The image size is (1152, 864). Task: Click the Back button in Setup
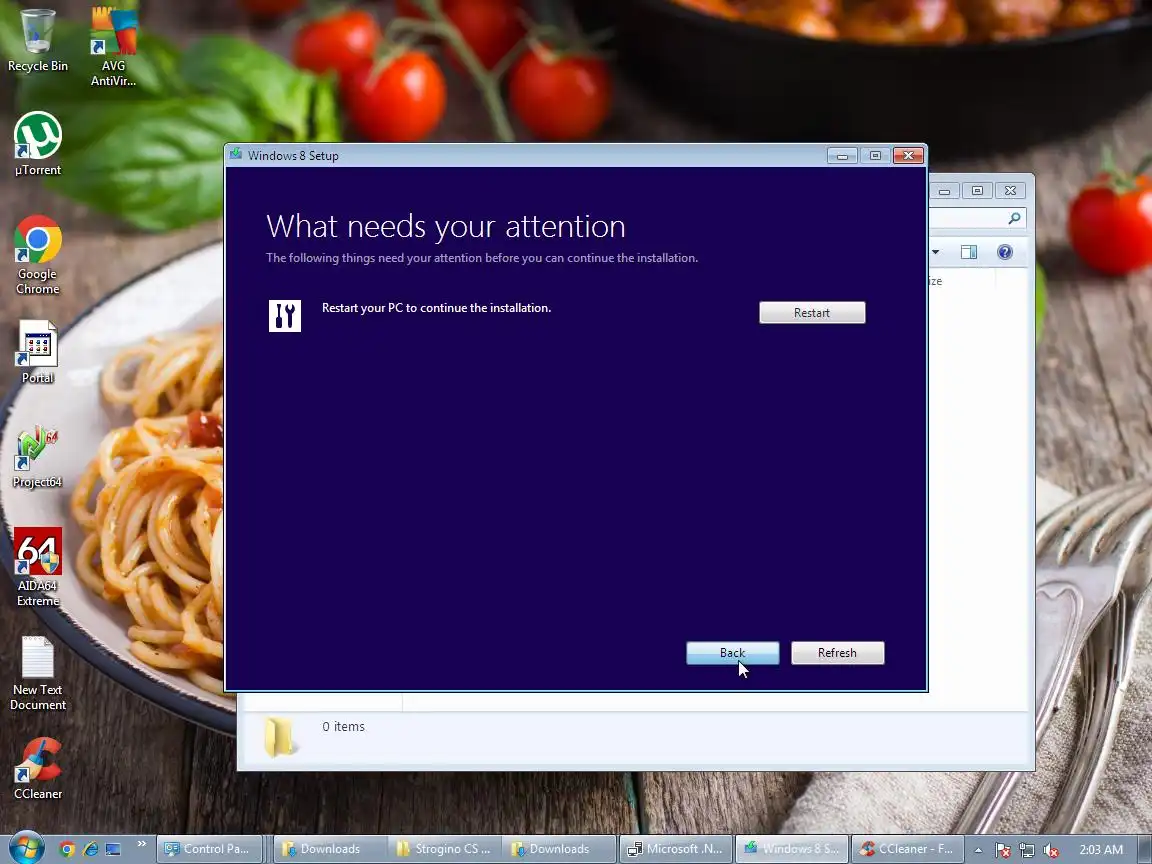732,652
